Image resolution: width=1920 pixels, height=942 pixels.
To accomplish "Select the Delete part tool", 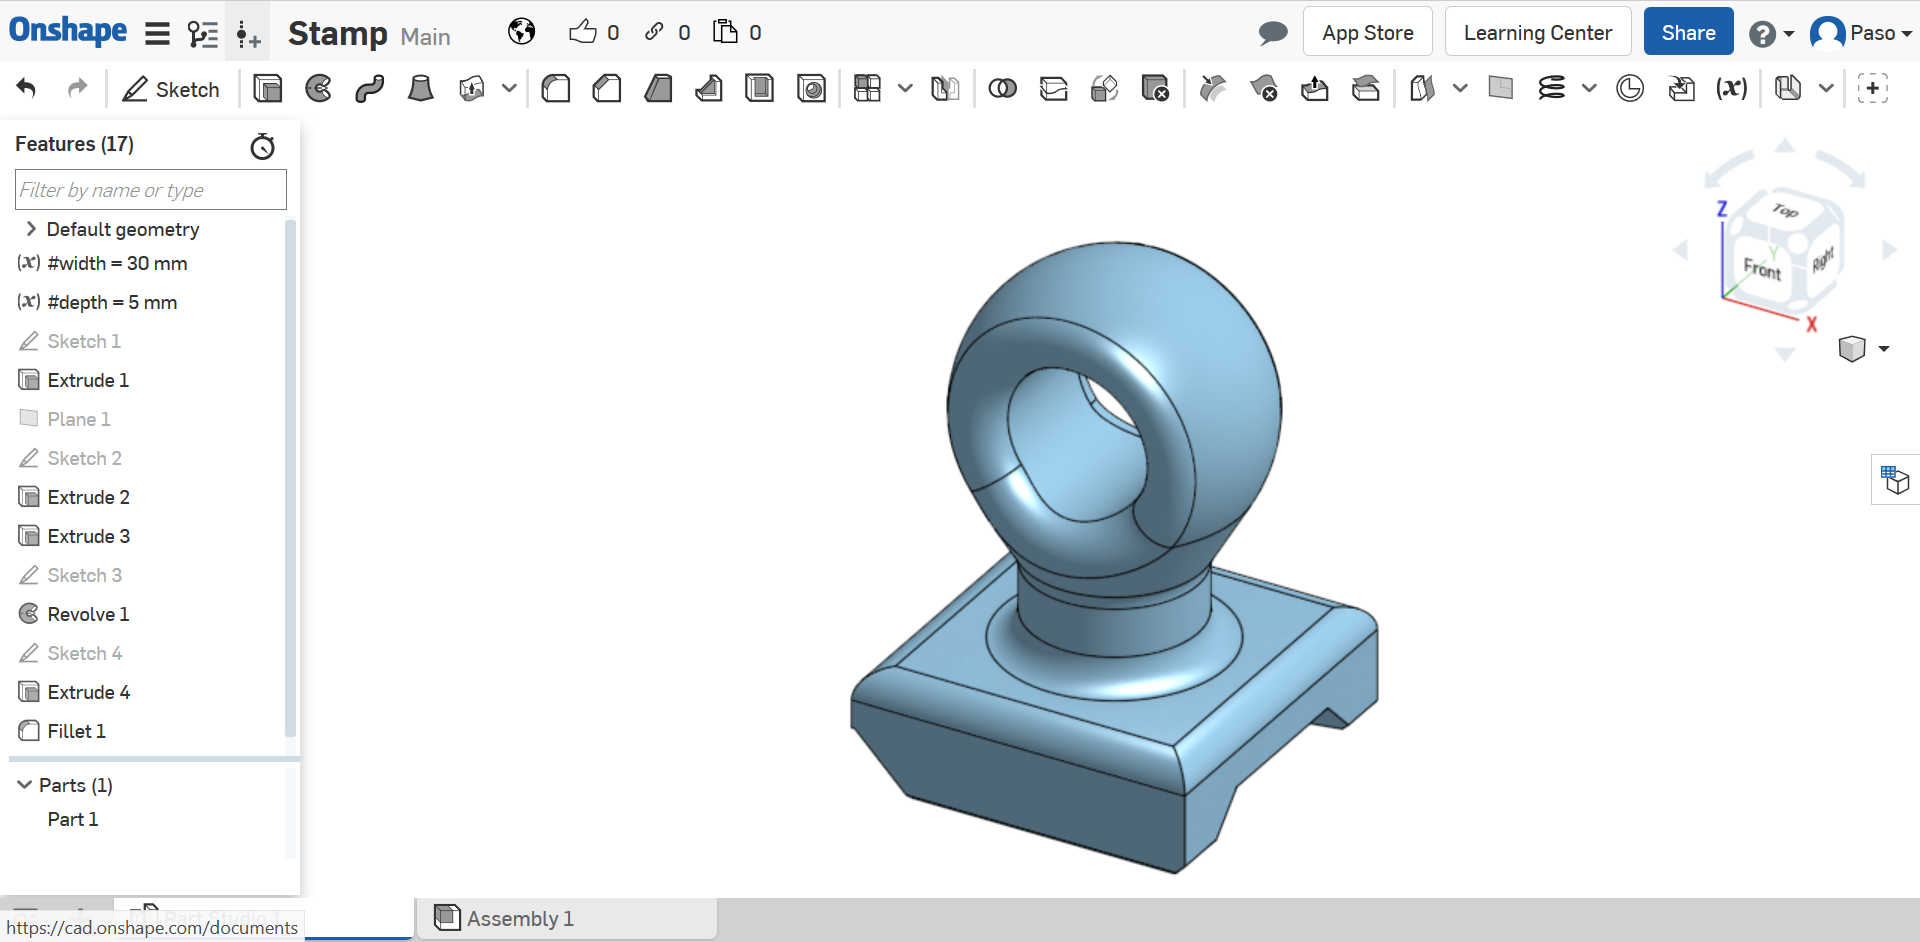I will point(1155,89).
